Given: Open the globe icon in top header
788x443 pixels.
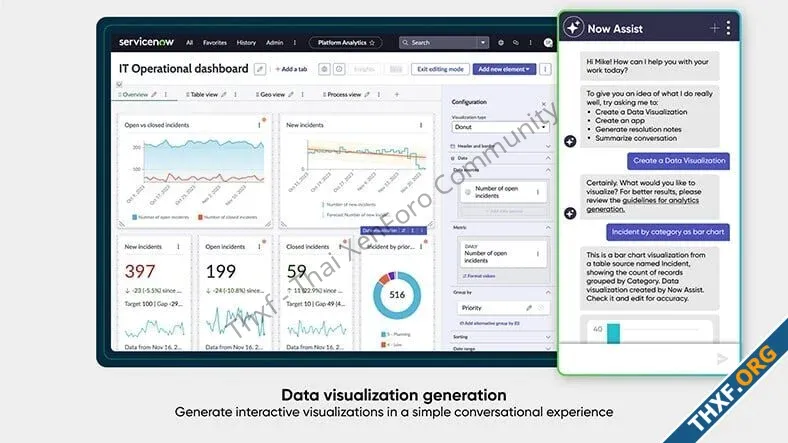Looking at the screenshot, I should click(501, 43).
